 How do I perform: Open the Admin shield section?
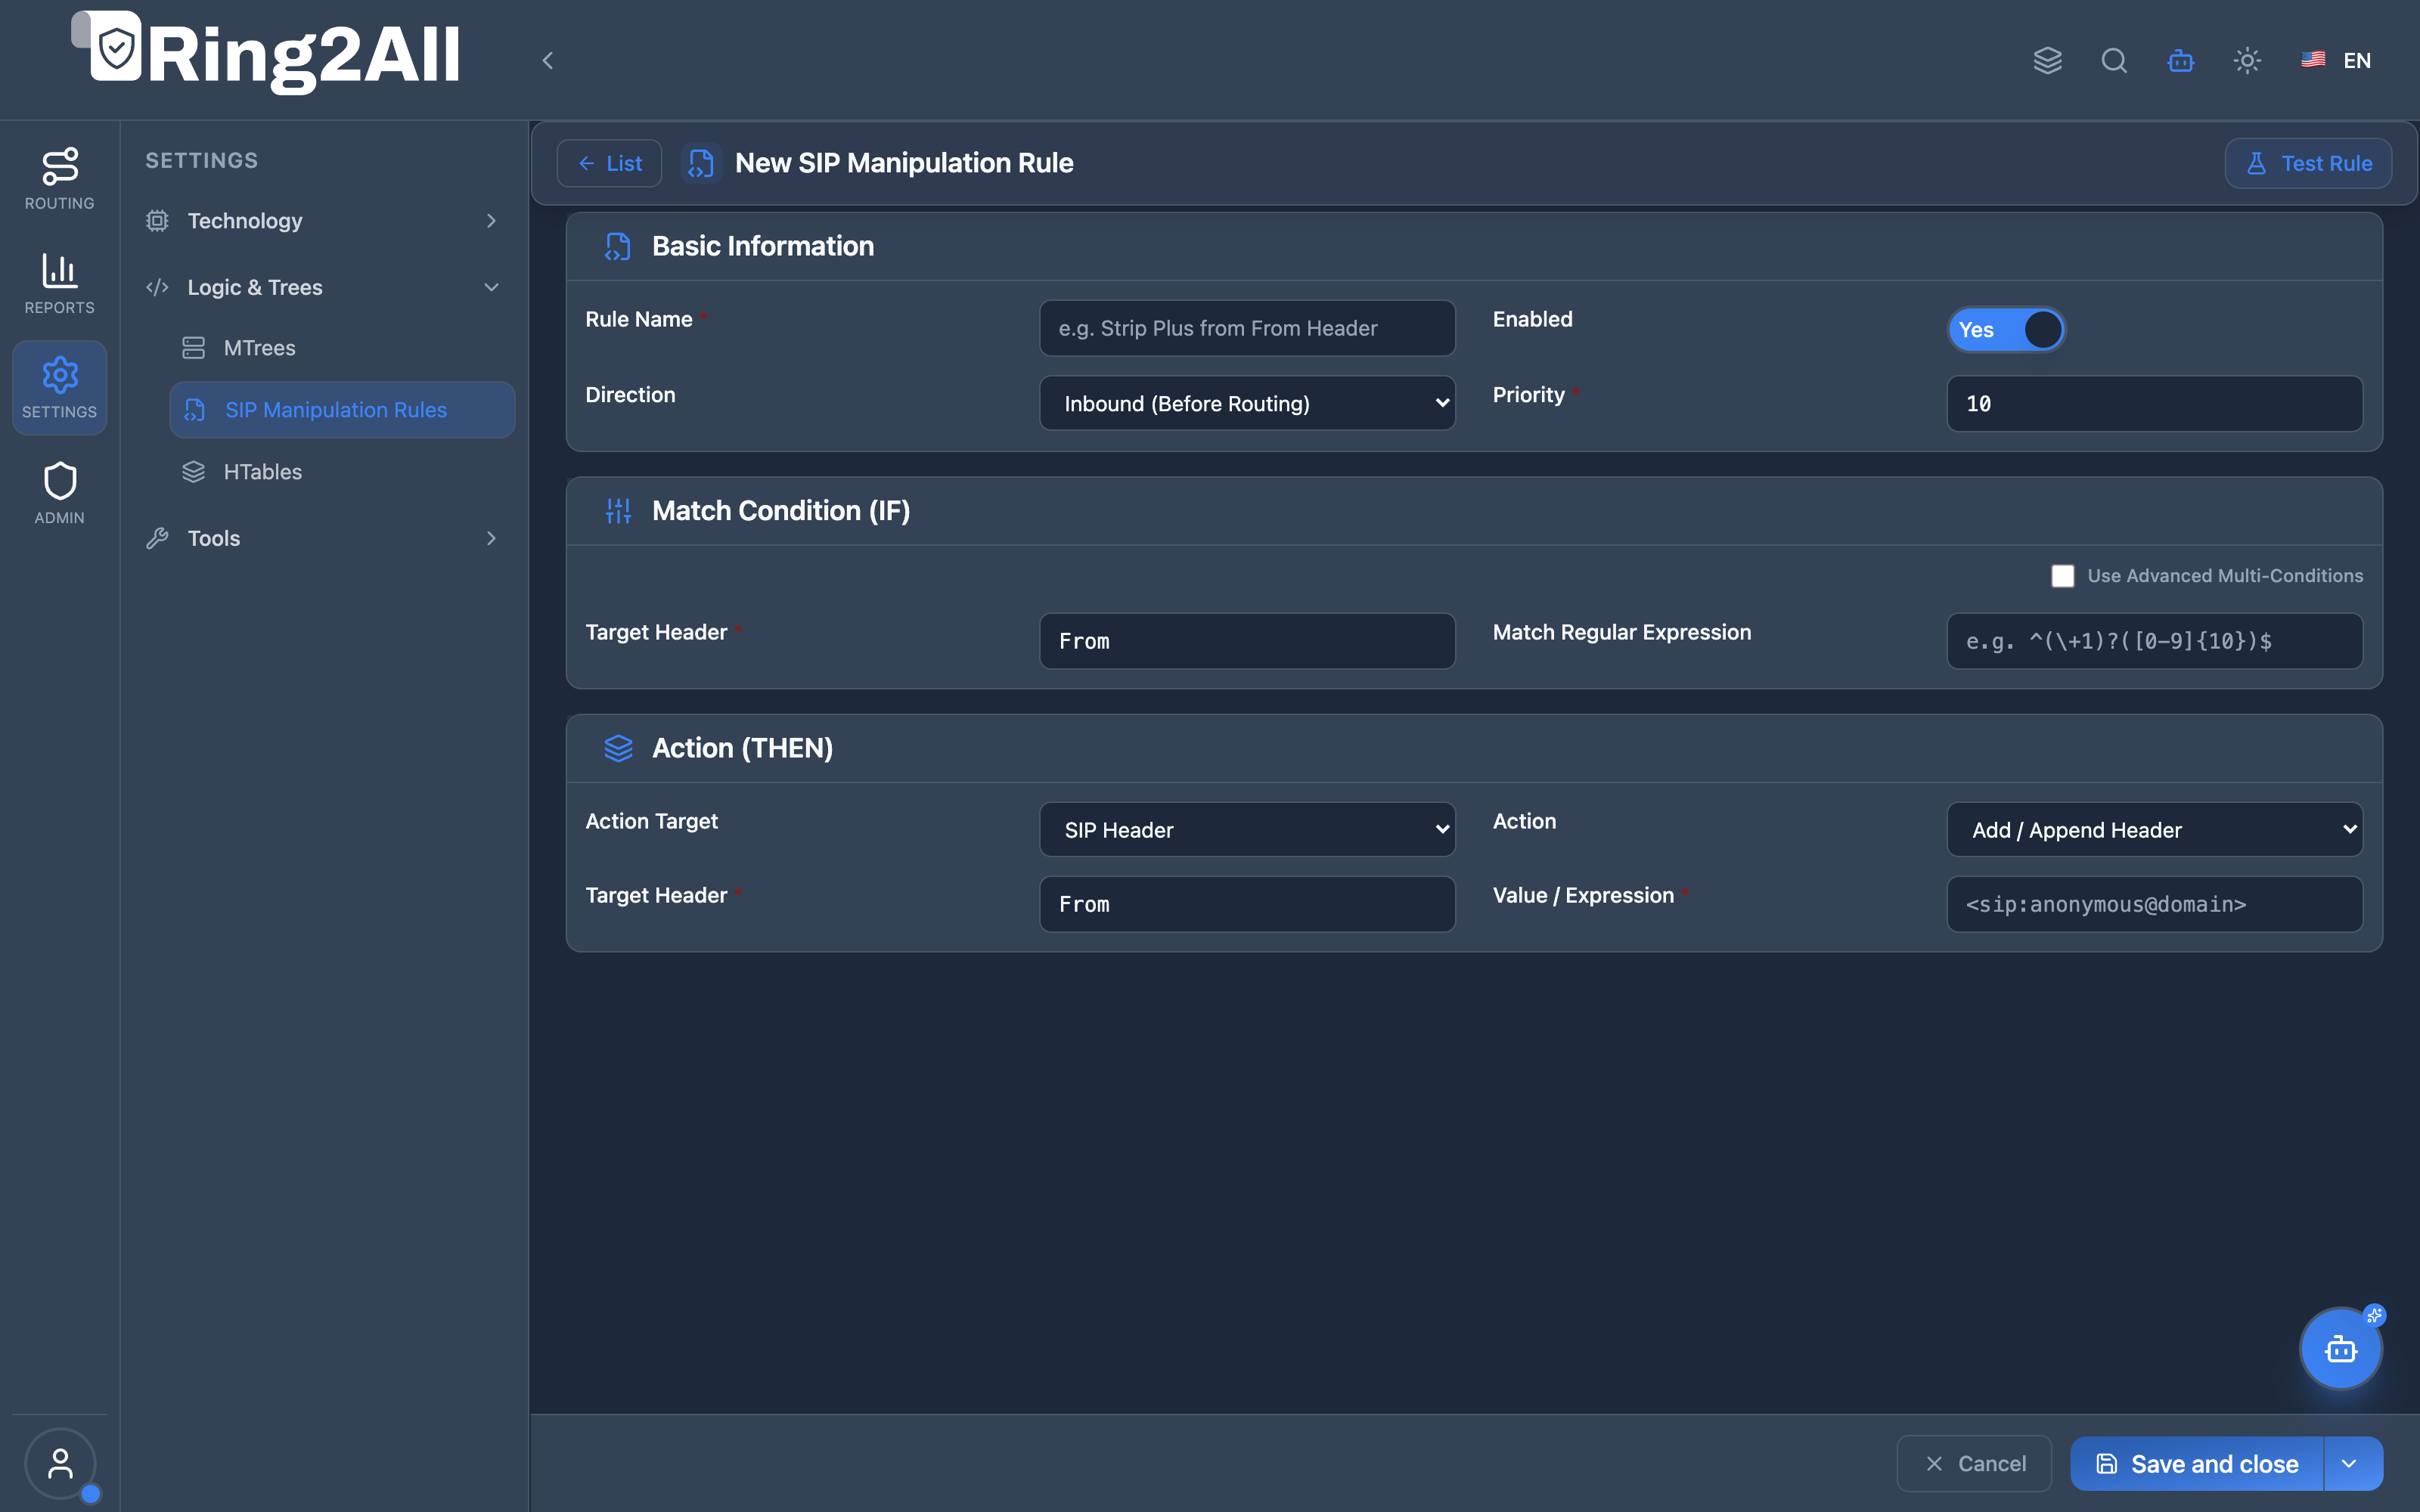[59, 493]
